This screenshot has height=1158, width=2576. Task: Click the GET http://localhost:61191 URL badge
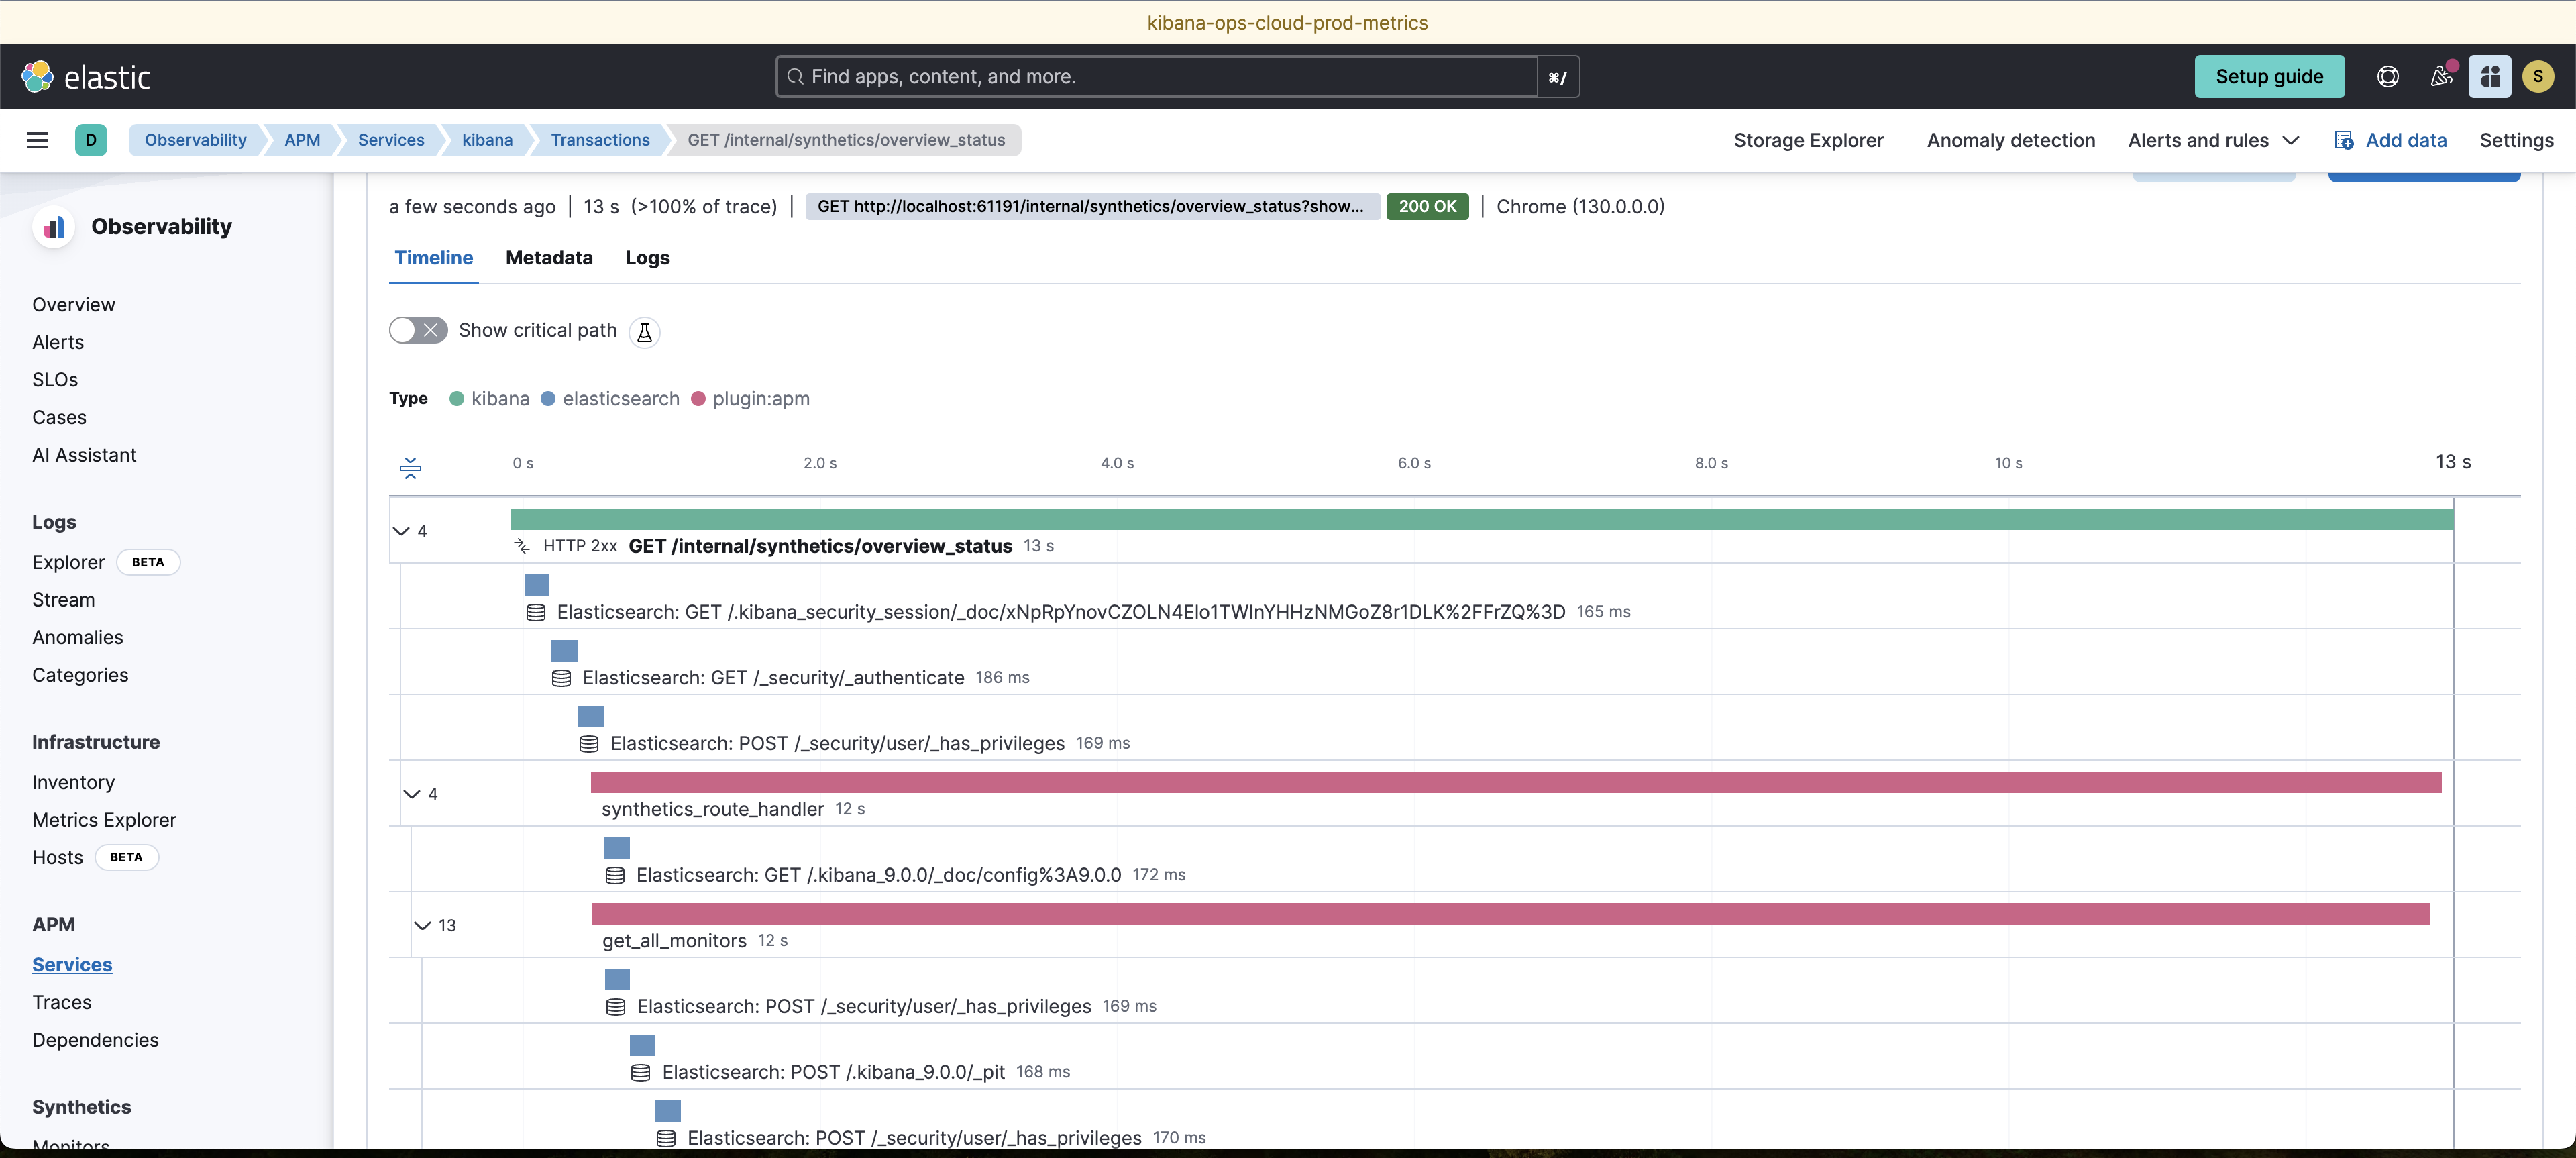[1093, 207]
